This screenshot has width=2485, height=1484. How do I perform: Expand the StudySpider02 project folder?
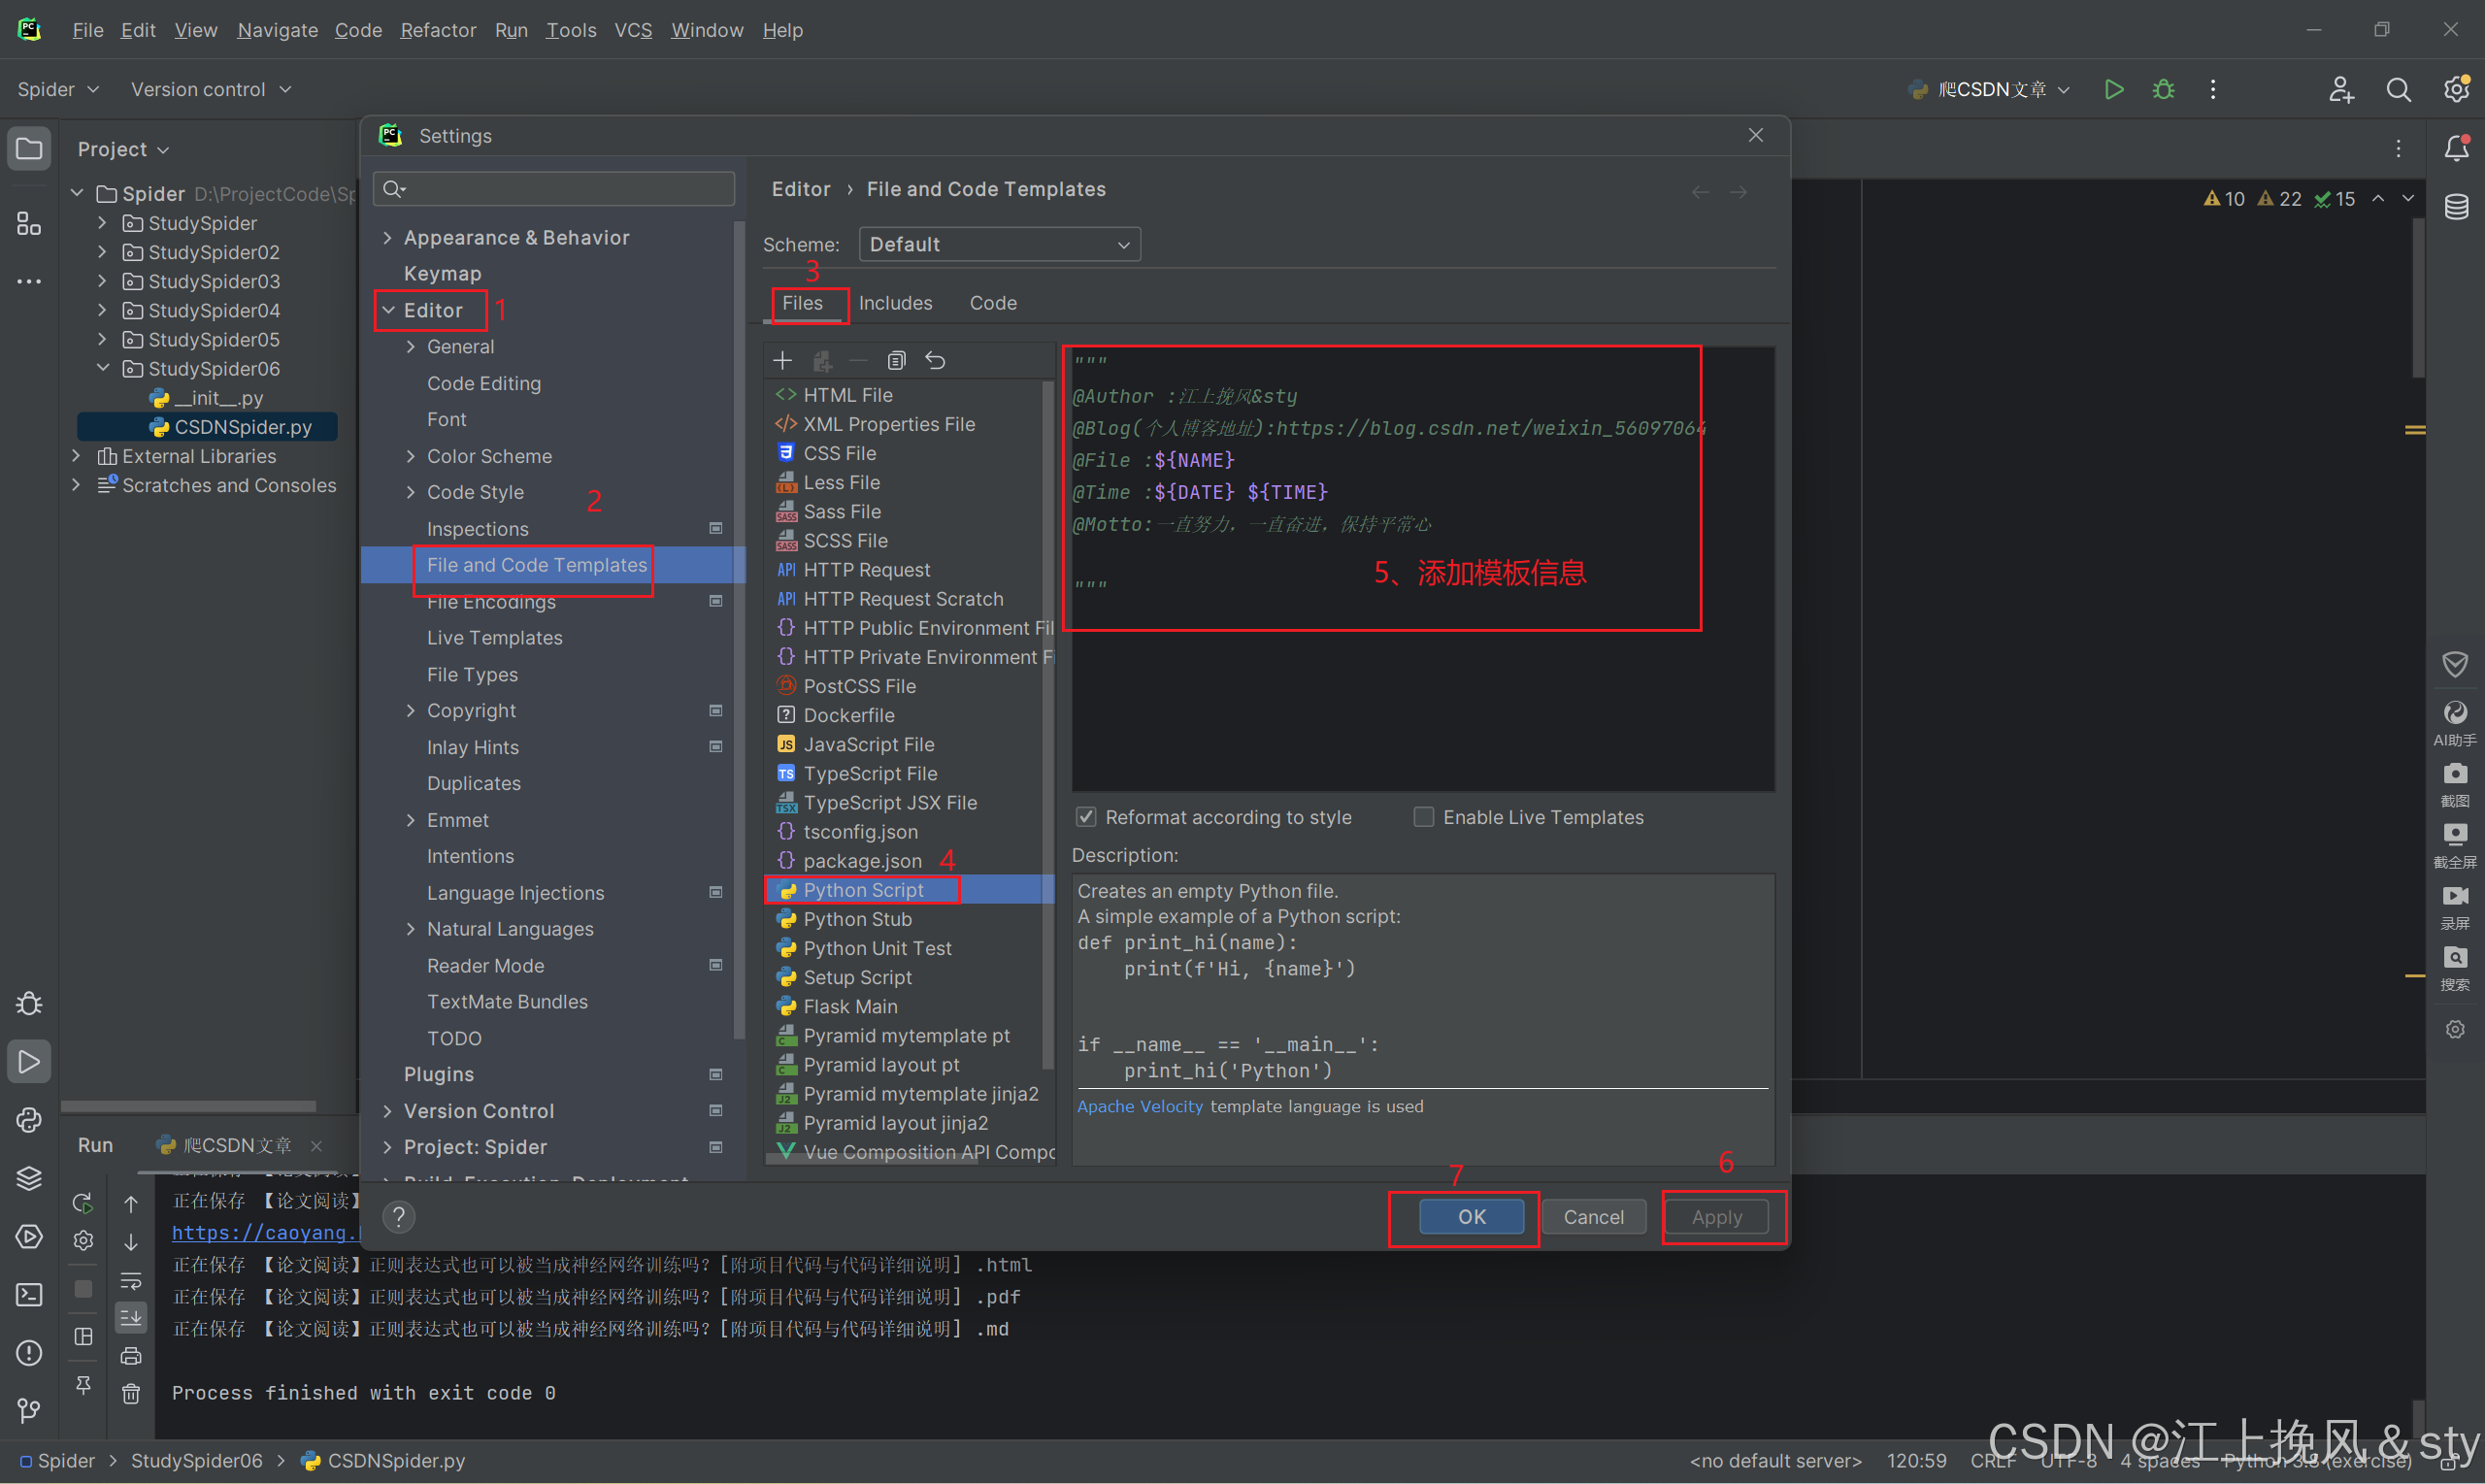tap(102, 252)
